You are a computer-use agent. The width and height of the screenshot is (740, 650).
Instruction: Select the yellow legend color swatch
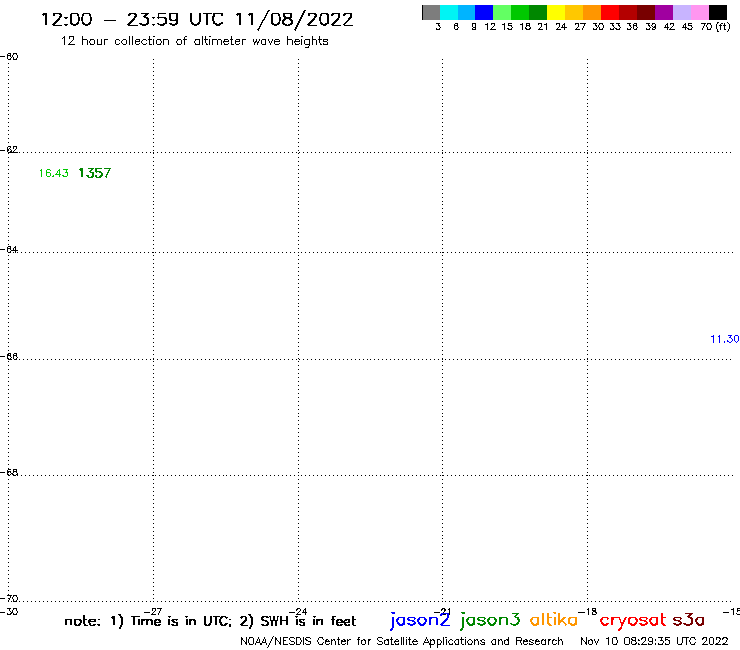(x=556, y=12)
